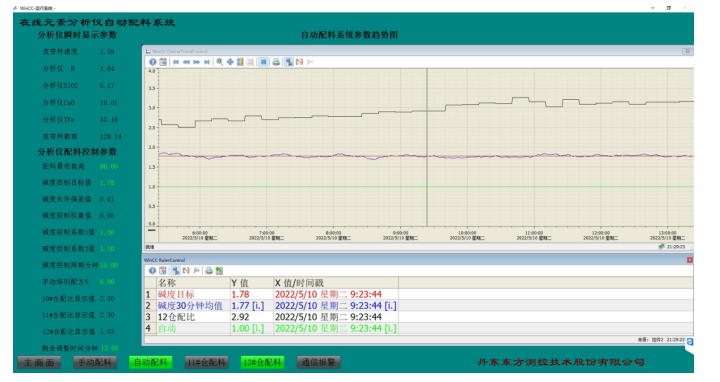The image size is (720, 382).
Task: Select 12#仓配料 button
Action: [263, 363]
